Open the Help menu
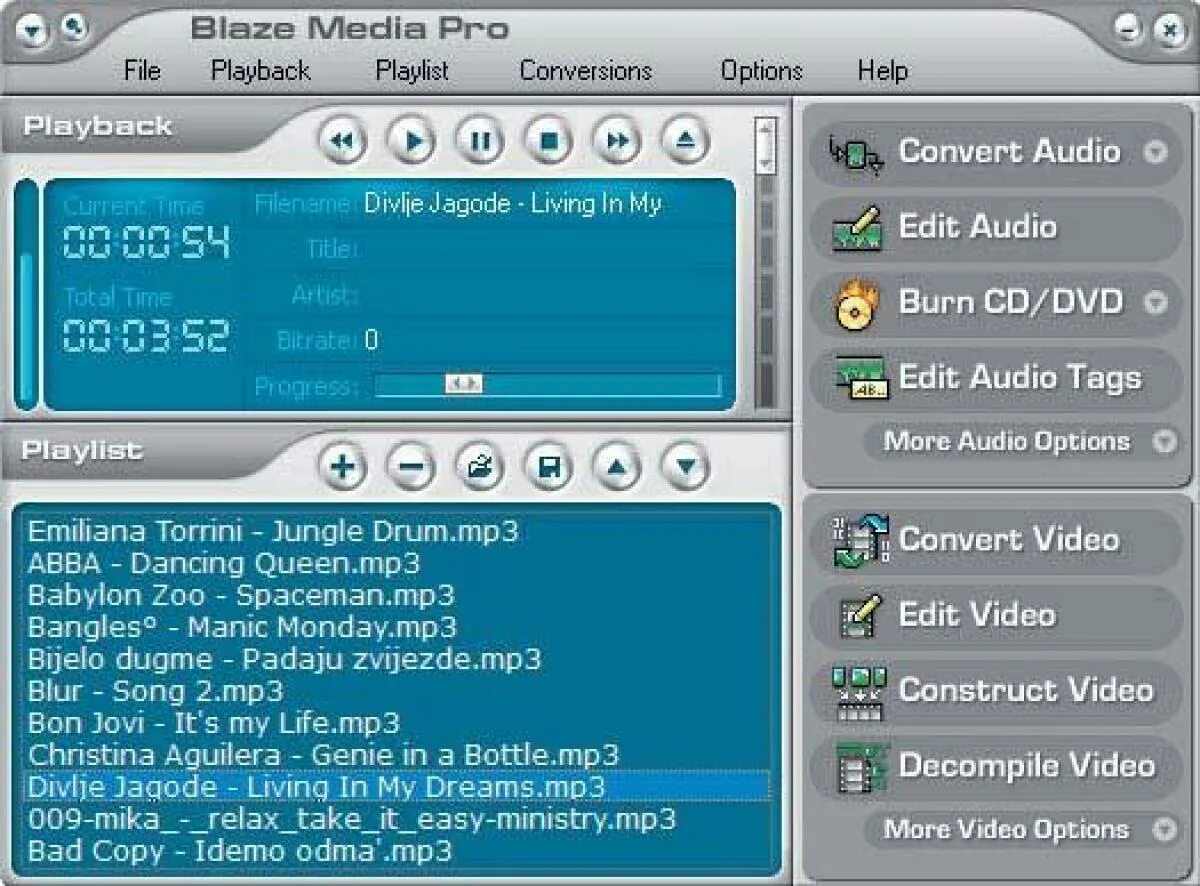 [883, 71]
